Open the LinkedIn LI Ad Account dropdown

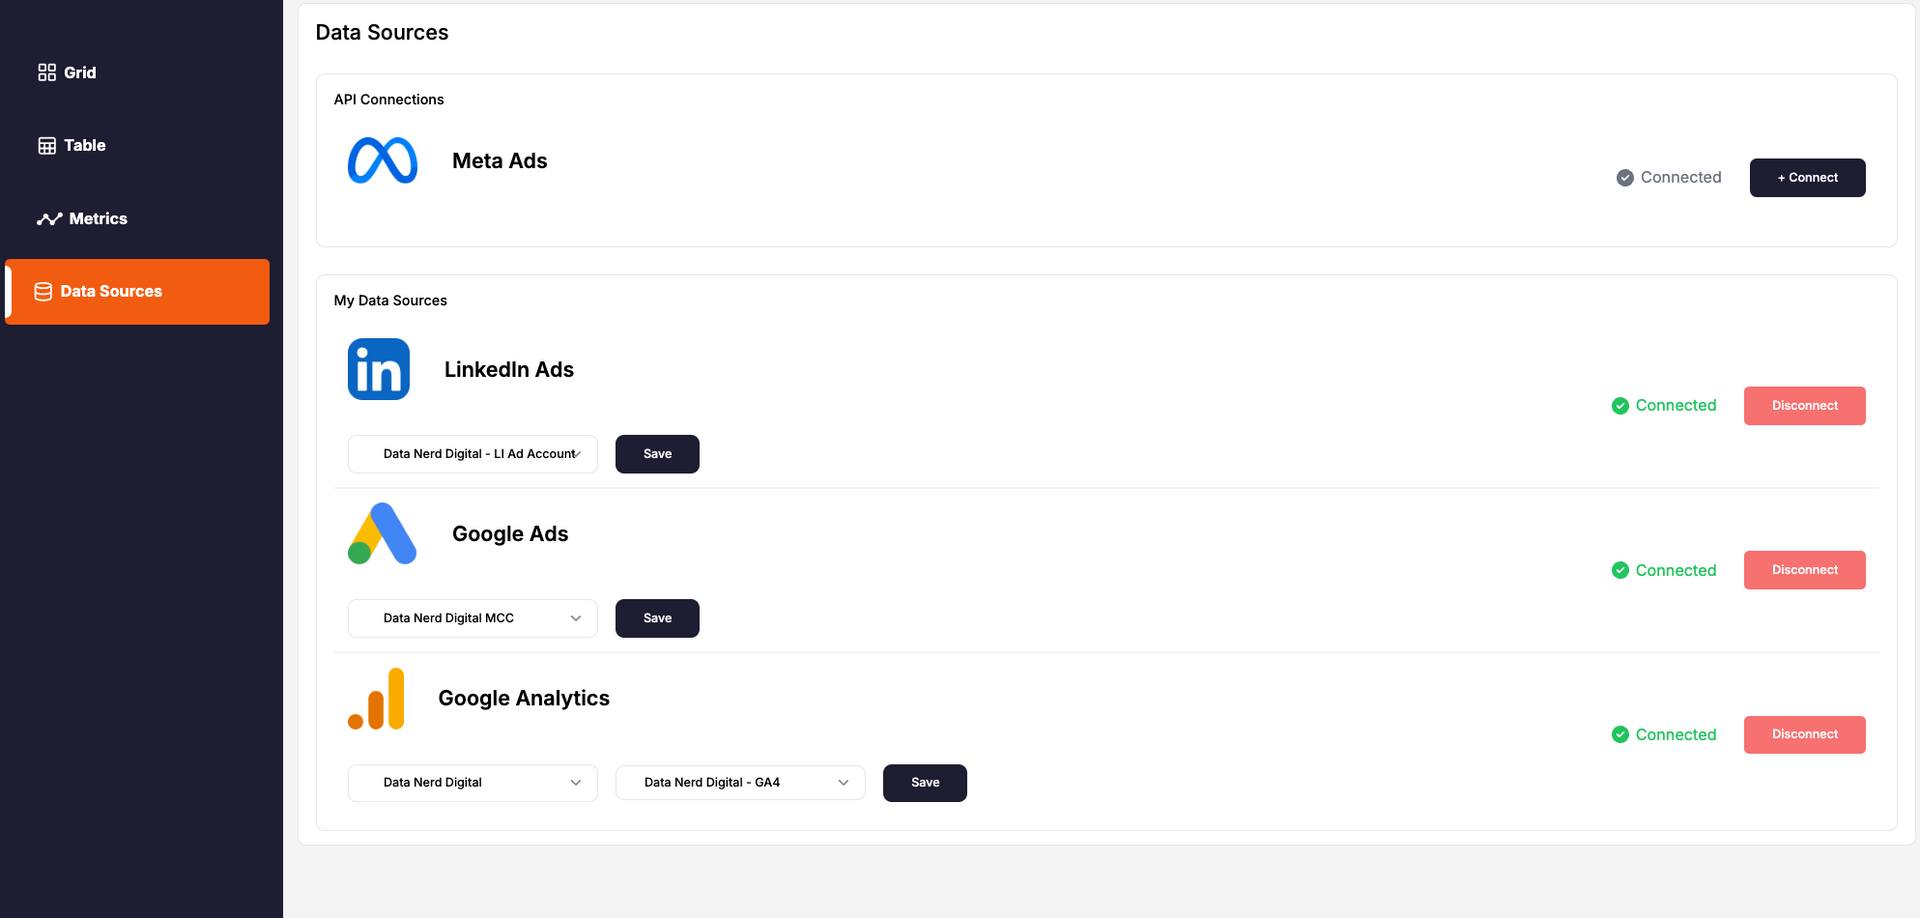(473, 454)
